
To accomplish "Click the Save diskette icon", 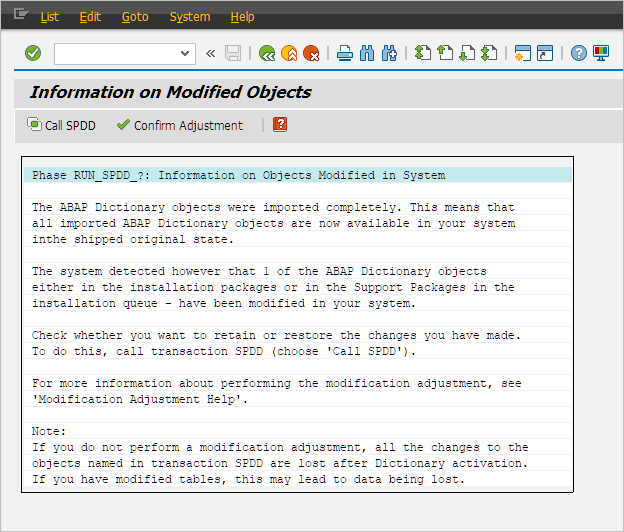I will [233, 53].
